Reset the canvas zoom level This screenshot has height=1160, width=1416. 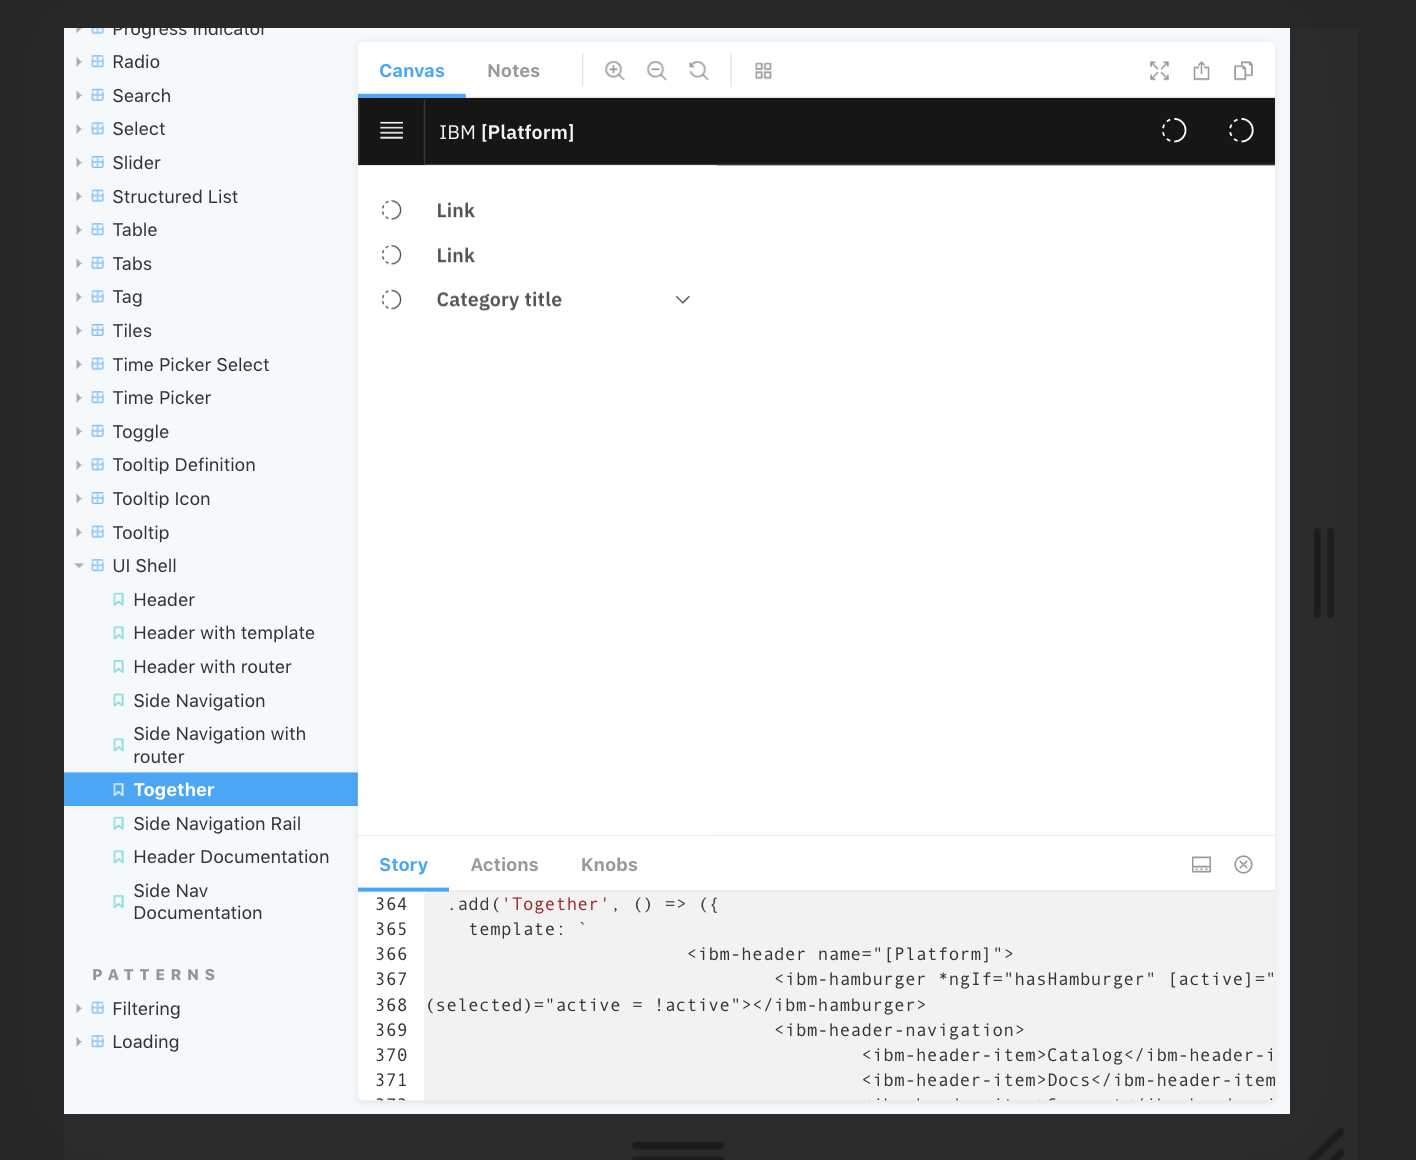coord(698,70)
